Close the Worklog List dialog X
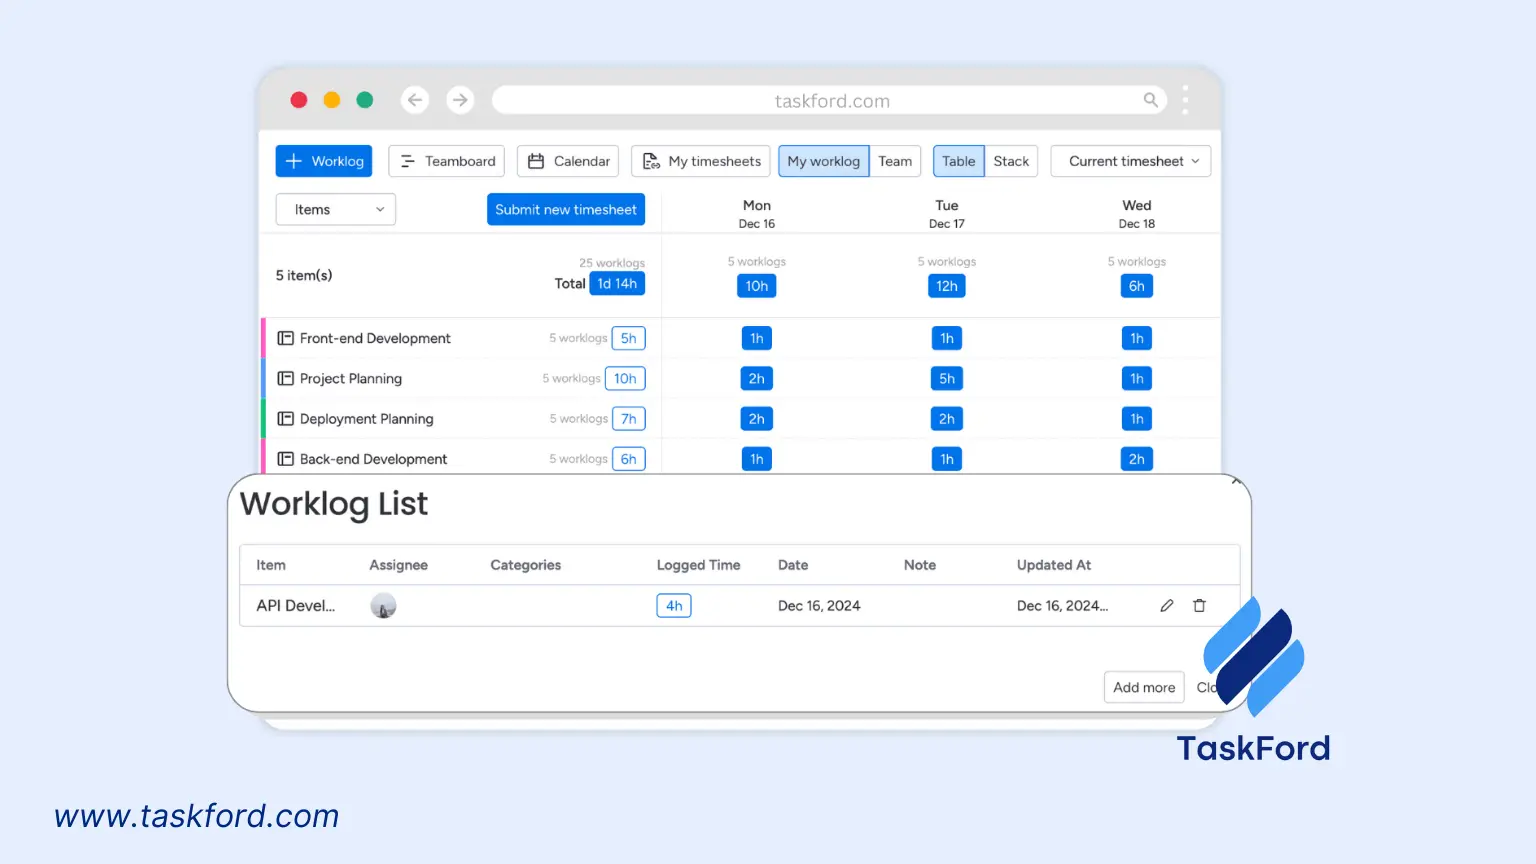The image size is (1536, 864). coord(1237,482)
